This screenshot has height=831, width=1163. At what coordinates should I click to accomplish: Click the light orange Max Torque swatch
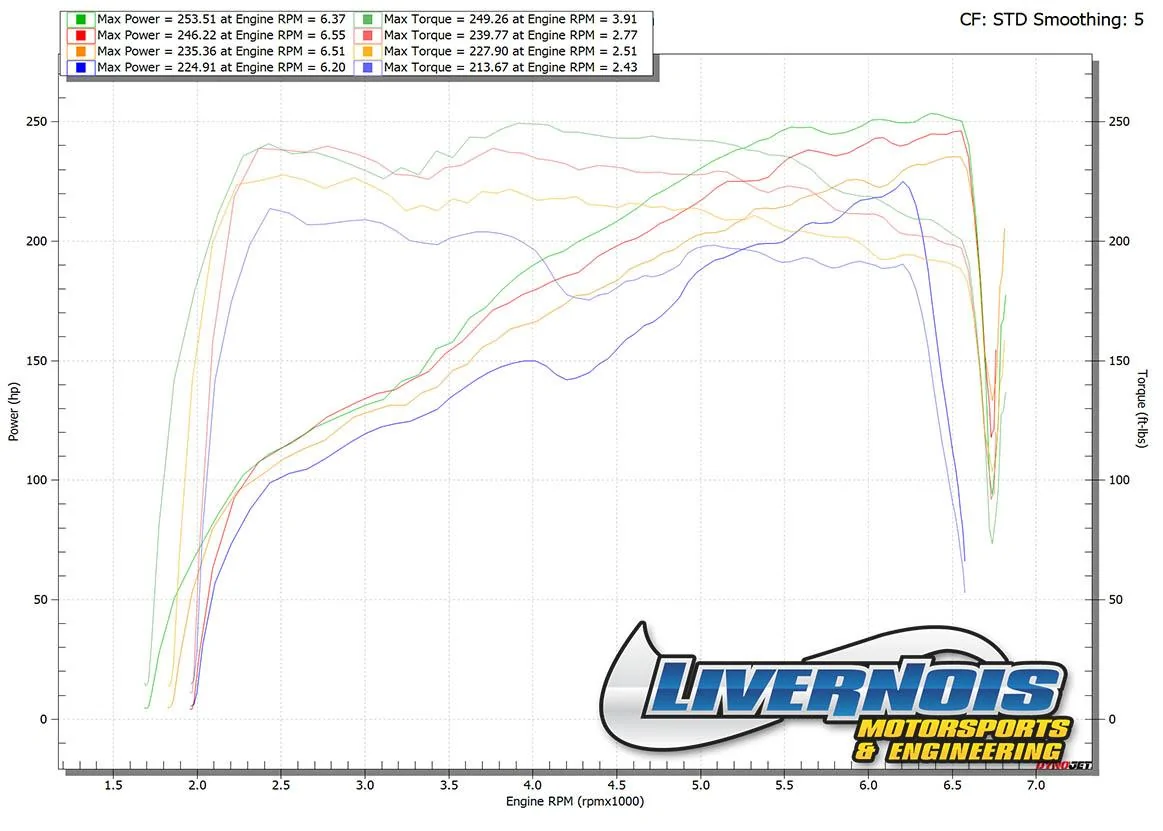(x=368, y=51)
